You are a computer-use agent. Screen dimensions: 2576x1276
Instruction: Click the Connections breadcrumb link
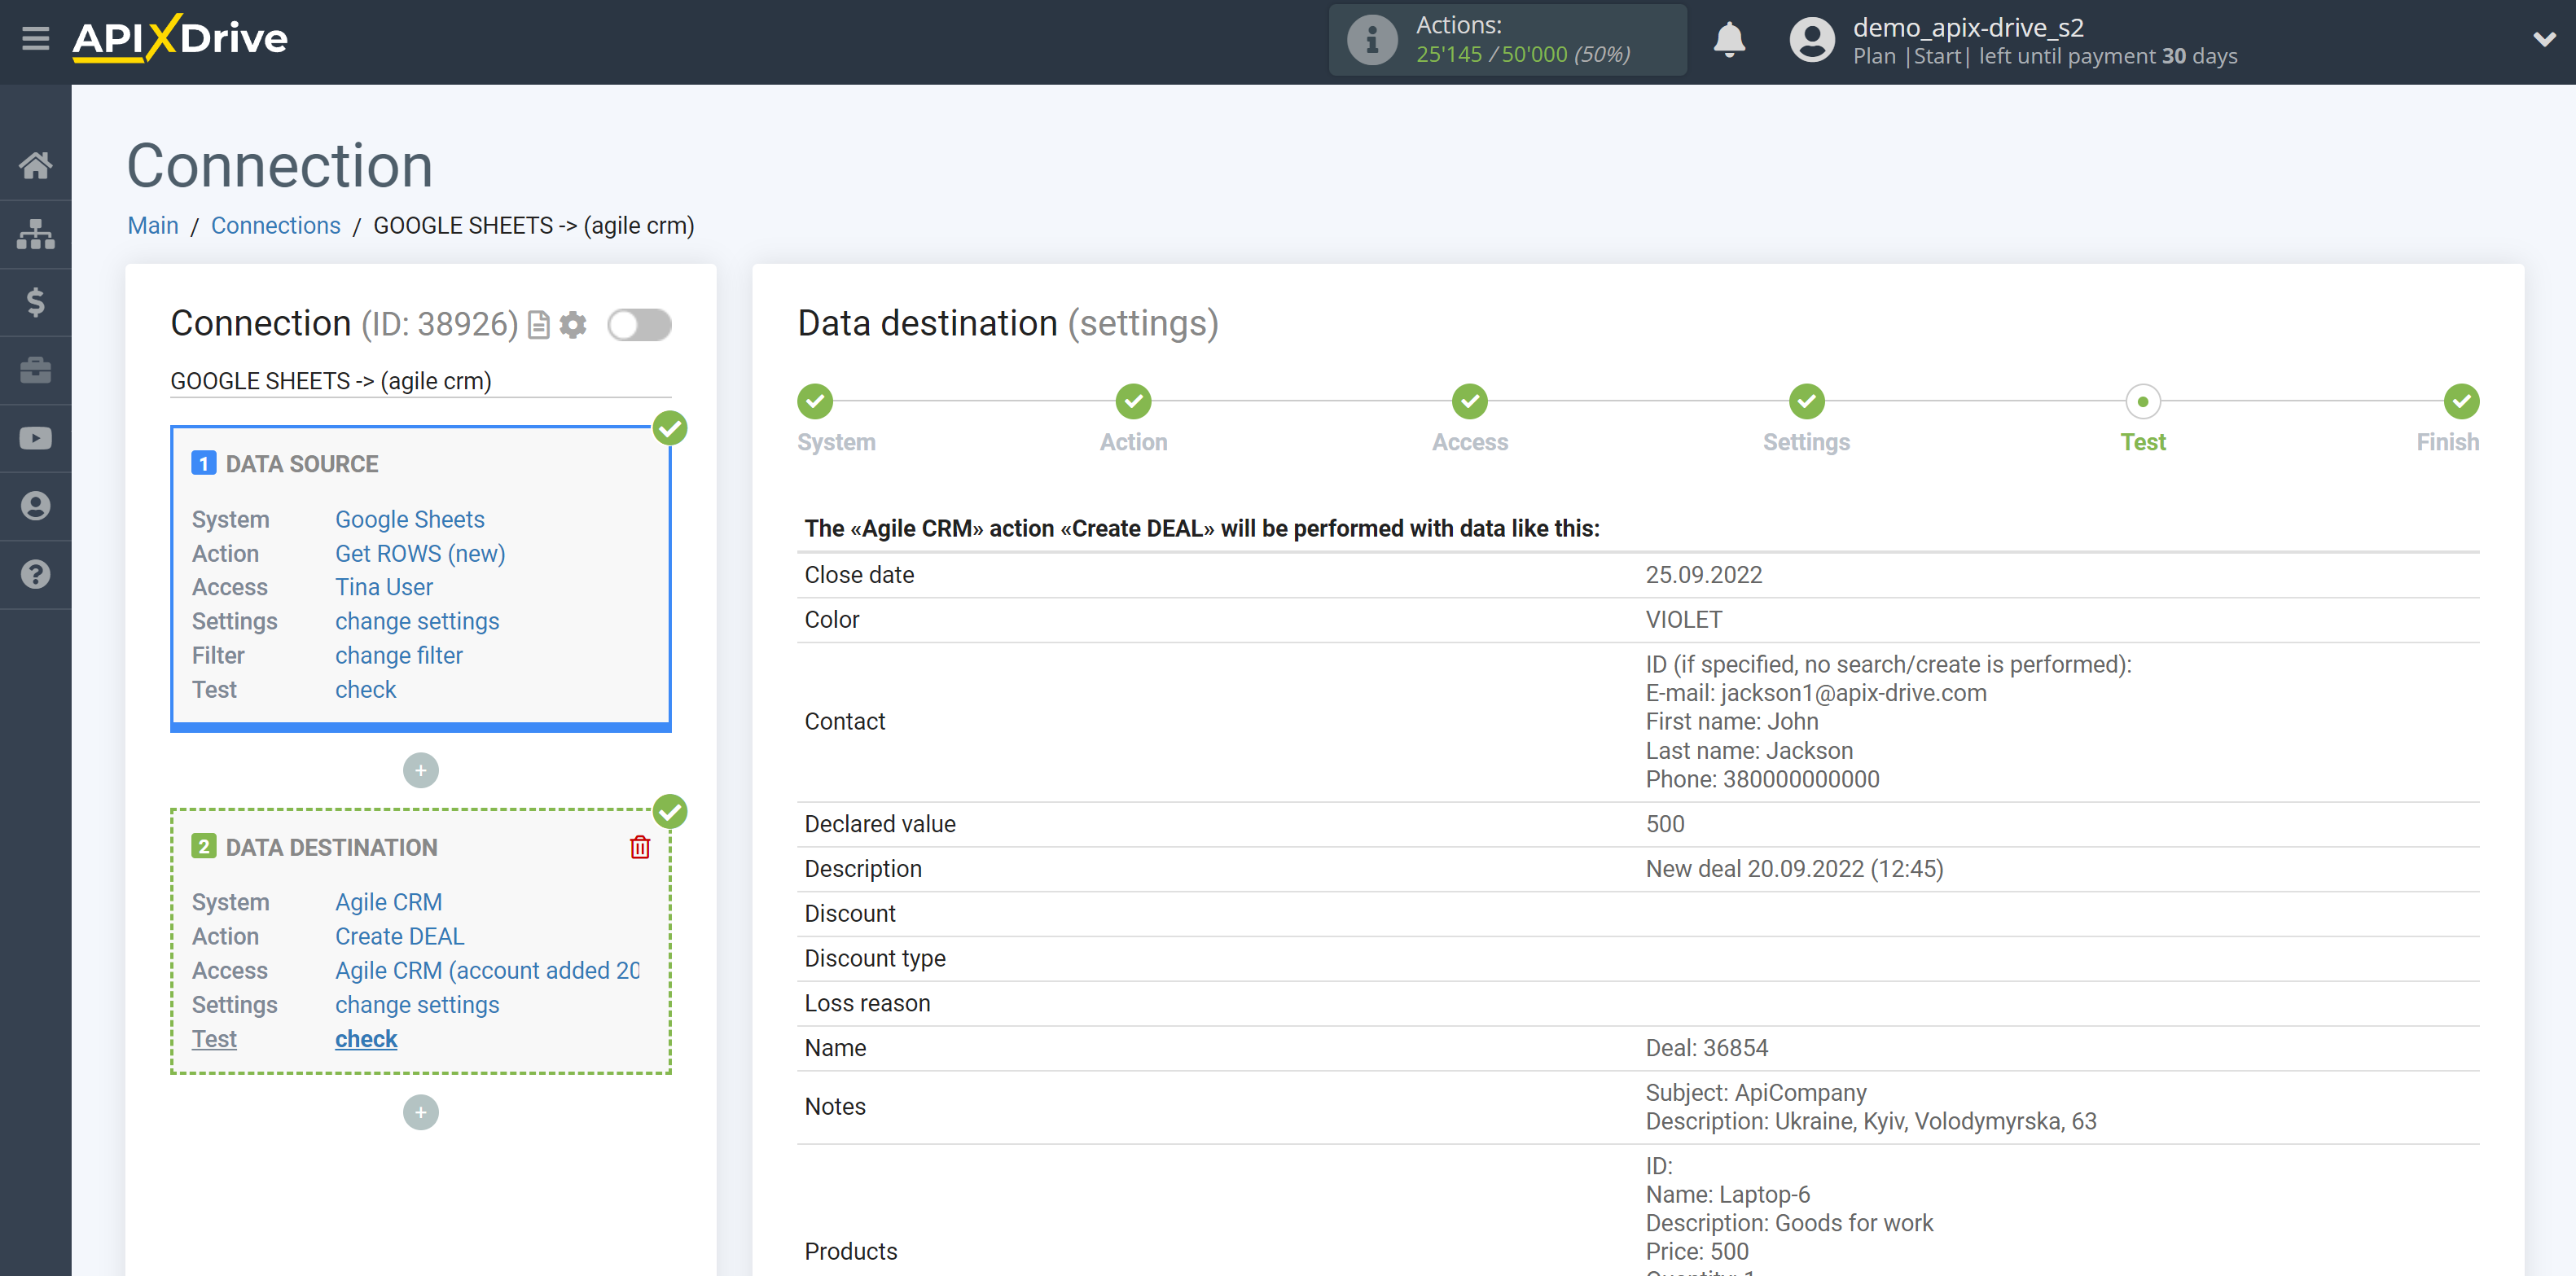click(x=276, y=225)
